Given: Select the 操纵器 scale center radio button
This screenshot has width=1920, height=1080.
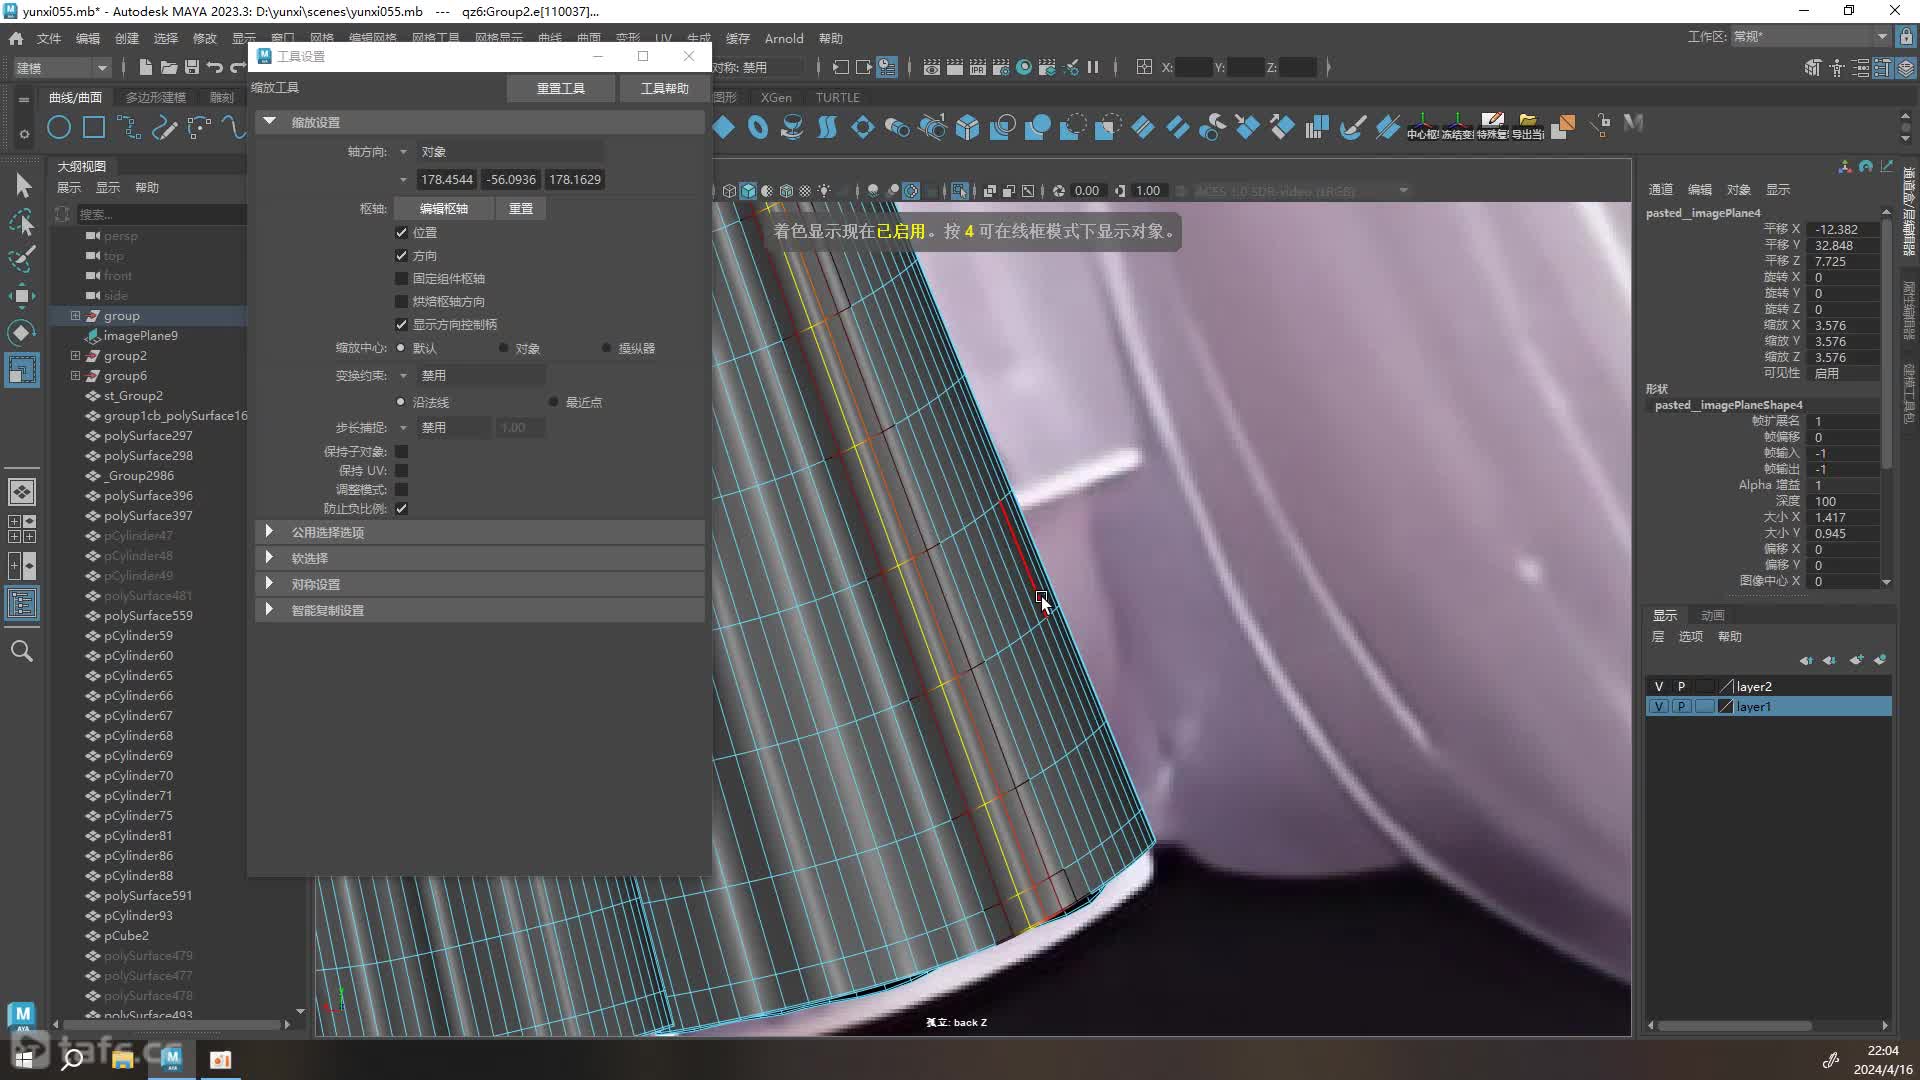Looking at the screenshot, I should pyautogui.click(x=606, y=348).
